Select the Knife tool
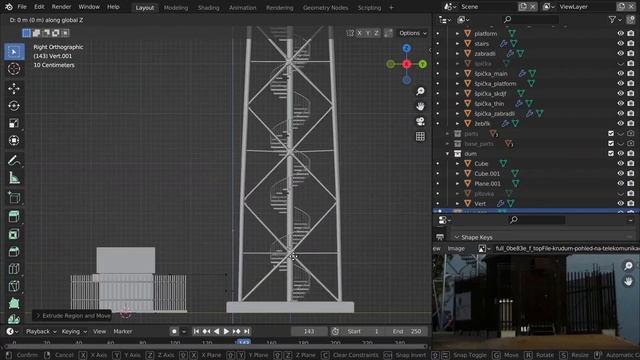 [14, 286]
